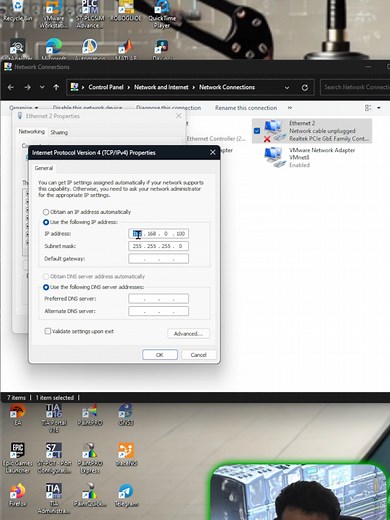
Task: Click Disable this network device
Action: point(87,108)
